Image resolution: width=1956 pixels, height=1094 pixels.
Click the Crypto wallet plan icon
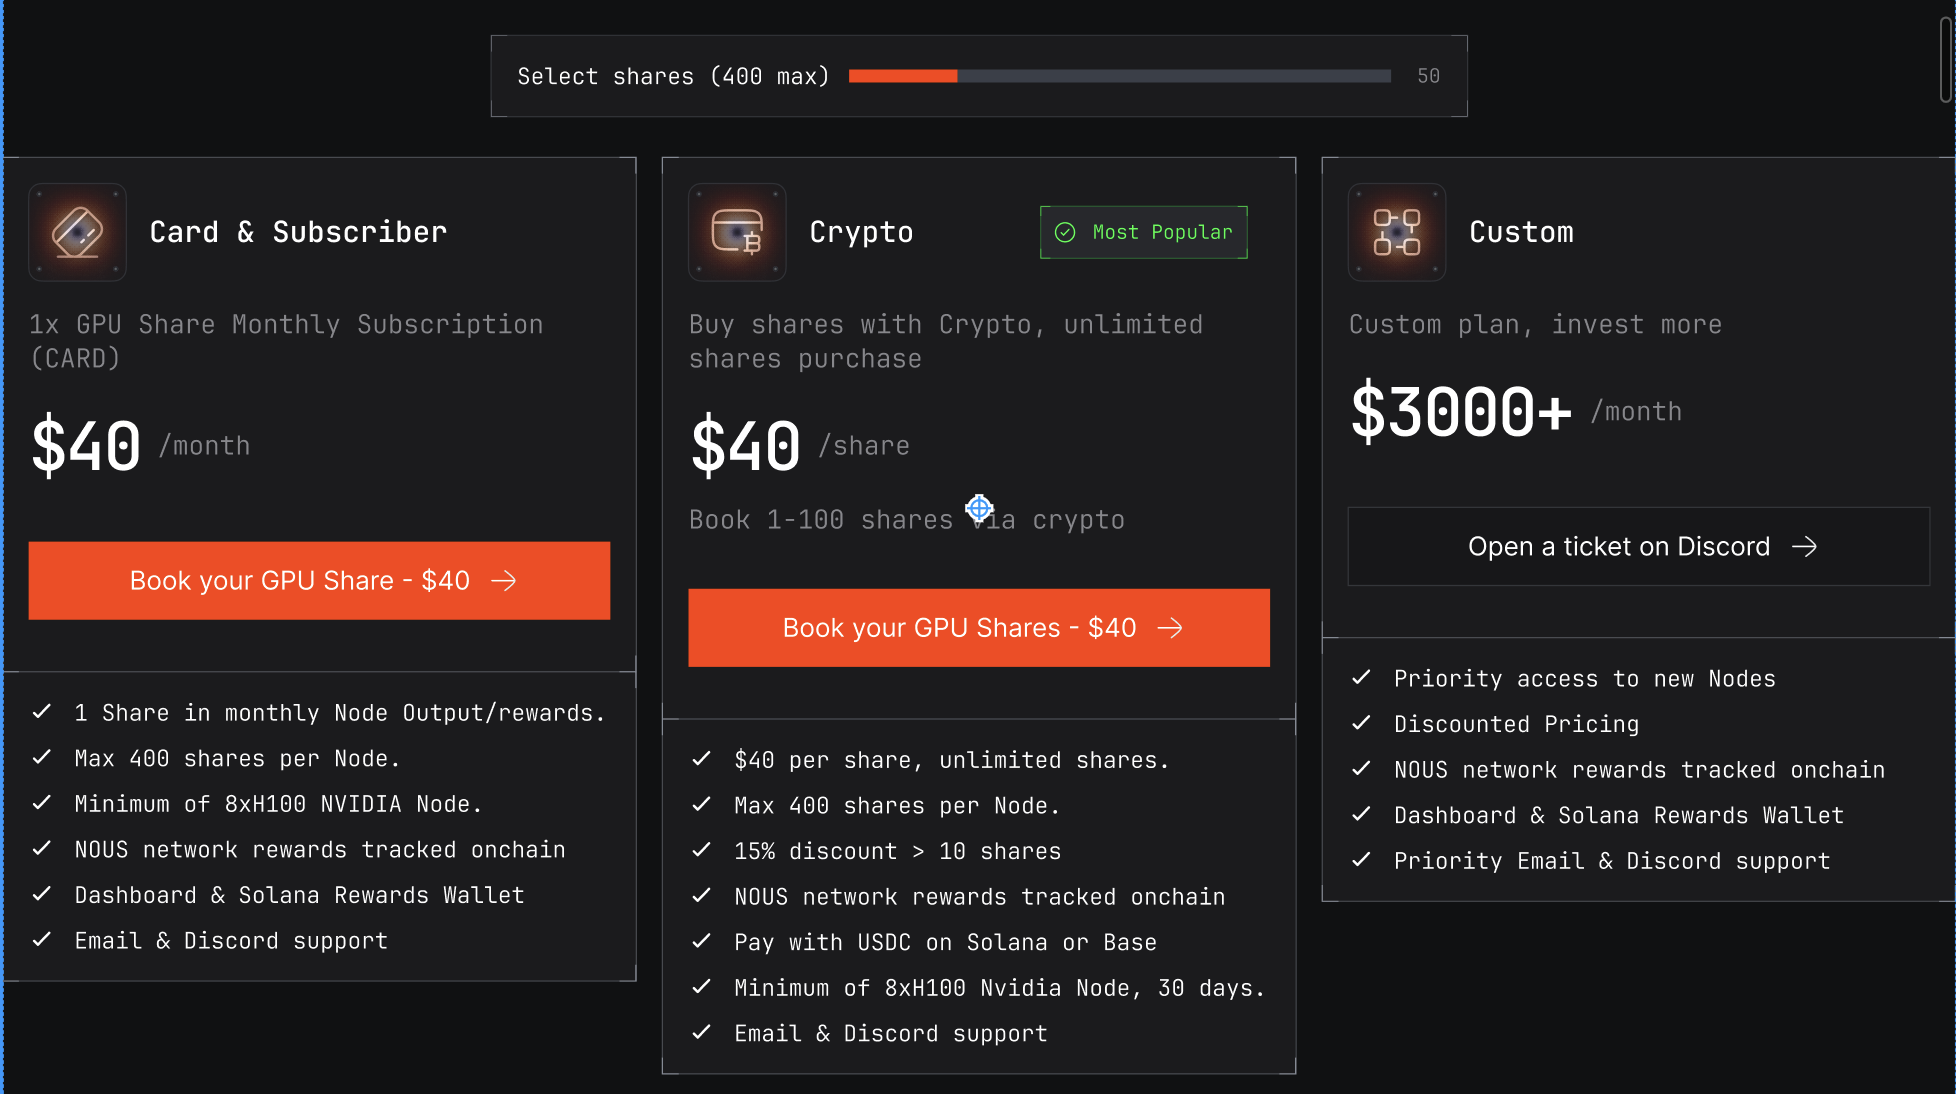click(737, 232)
